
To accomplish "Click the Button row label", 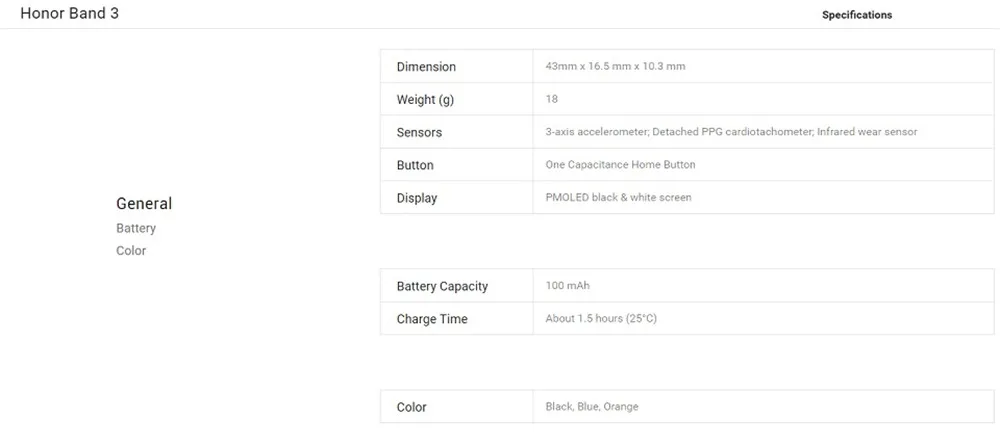I will pyautogui.click(x=415, y=165).
